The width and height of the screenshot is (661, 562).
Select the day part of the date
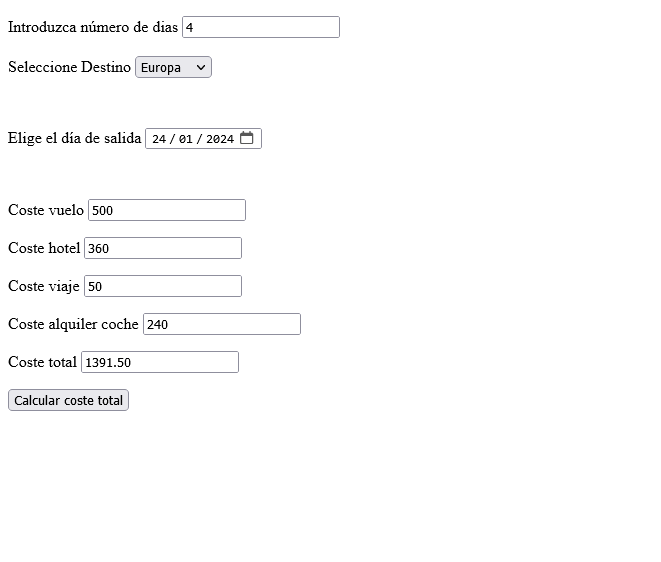pyautogui.click(x=159, y=139)
